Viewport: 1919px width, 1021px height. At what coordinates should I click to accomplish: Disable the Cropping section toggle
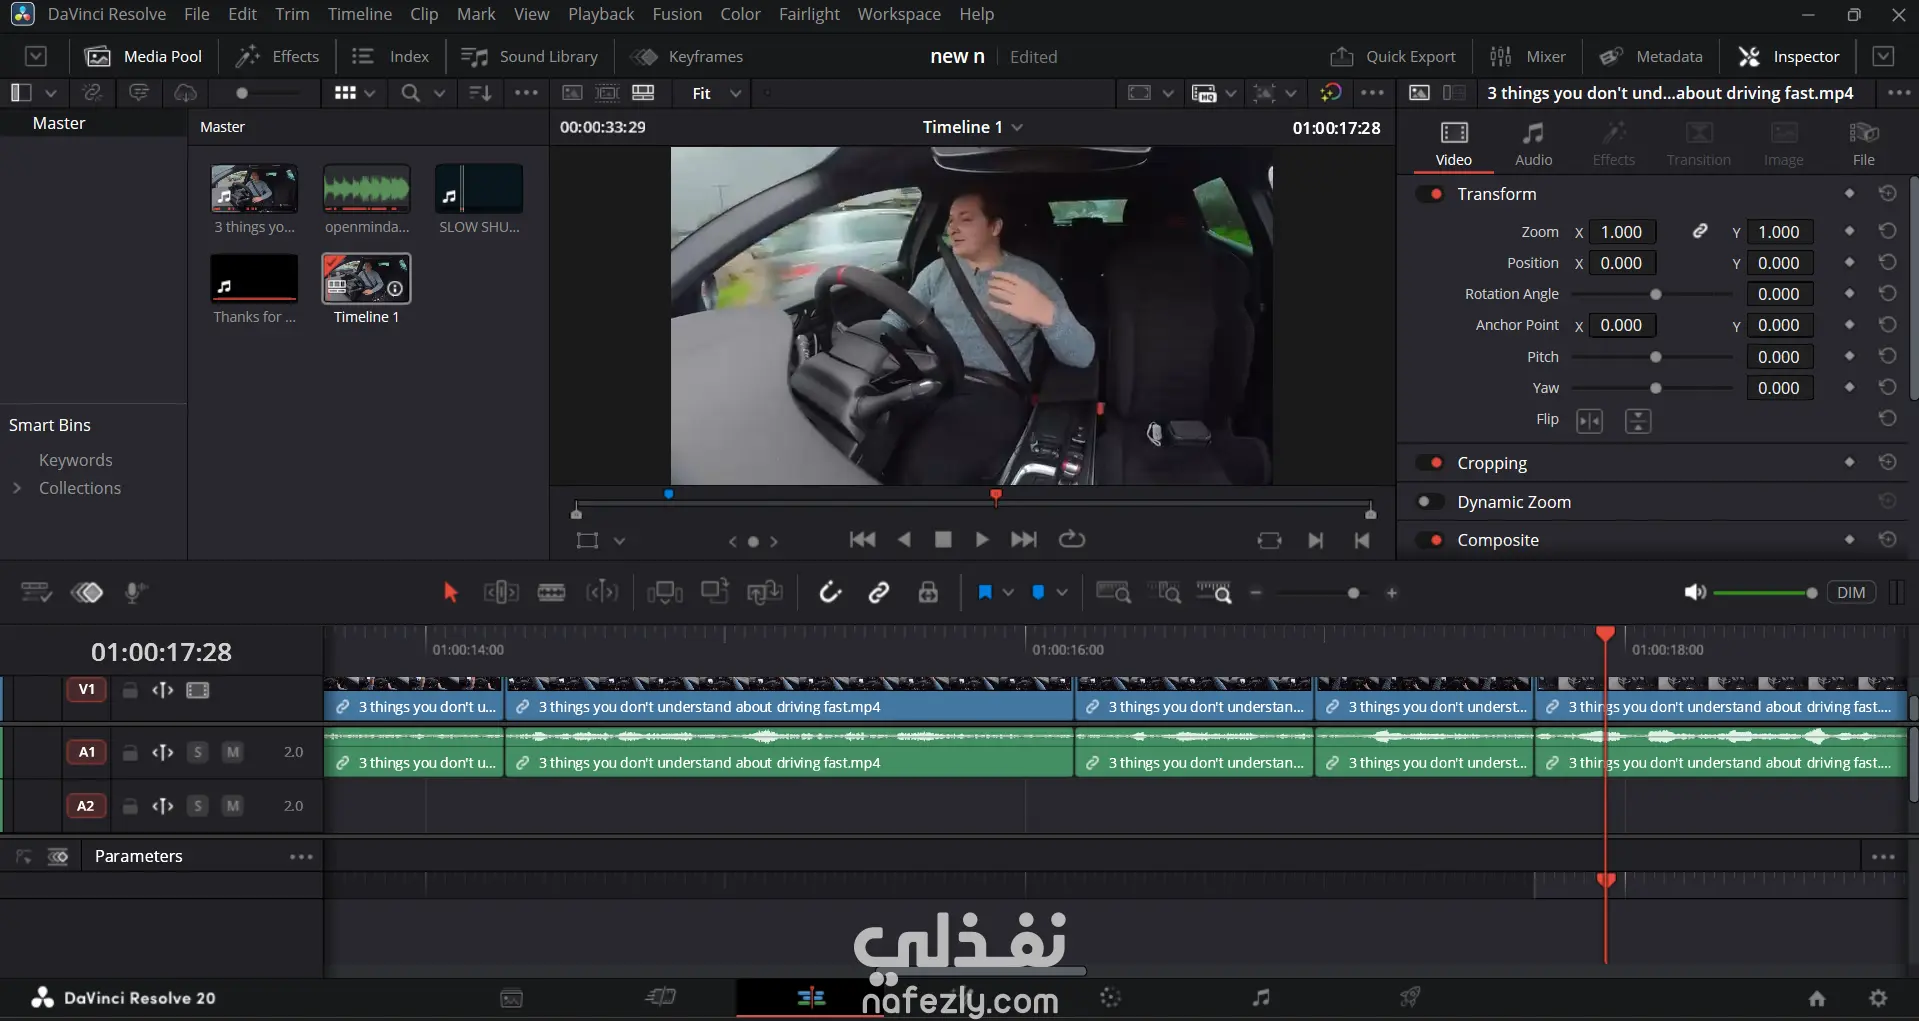[1431, 463]
